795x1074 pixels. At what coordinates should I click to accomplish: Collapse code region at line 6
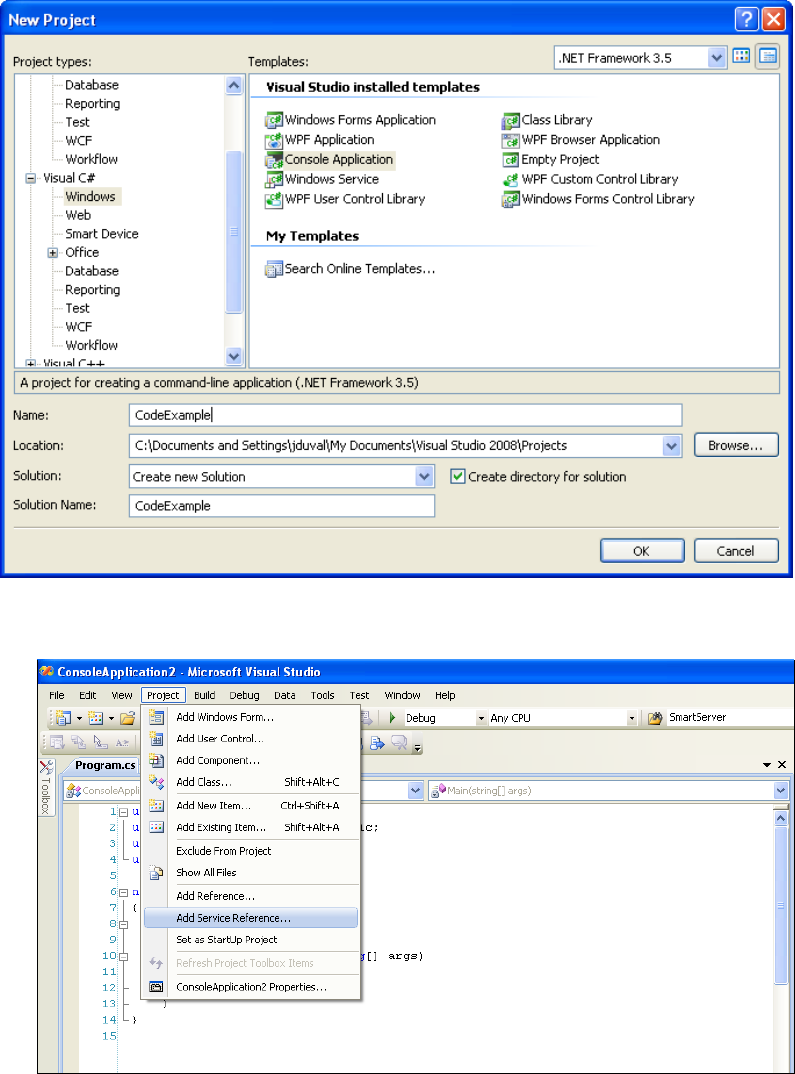[x=123, y=892]
